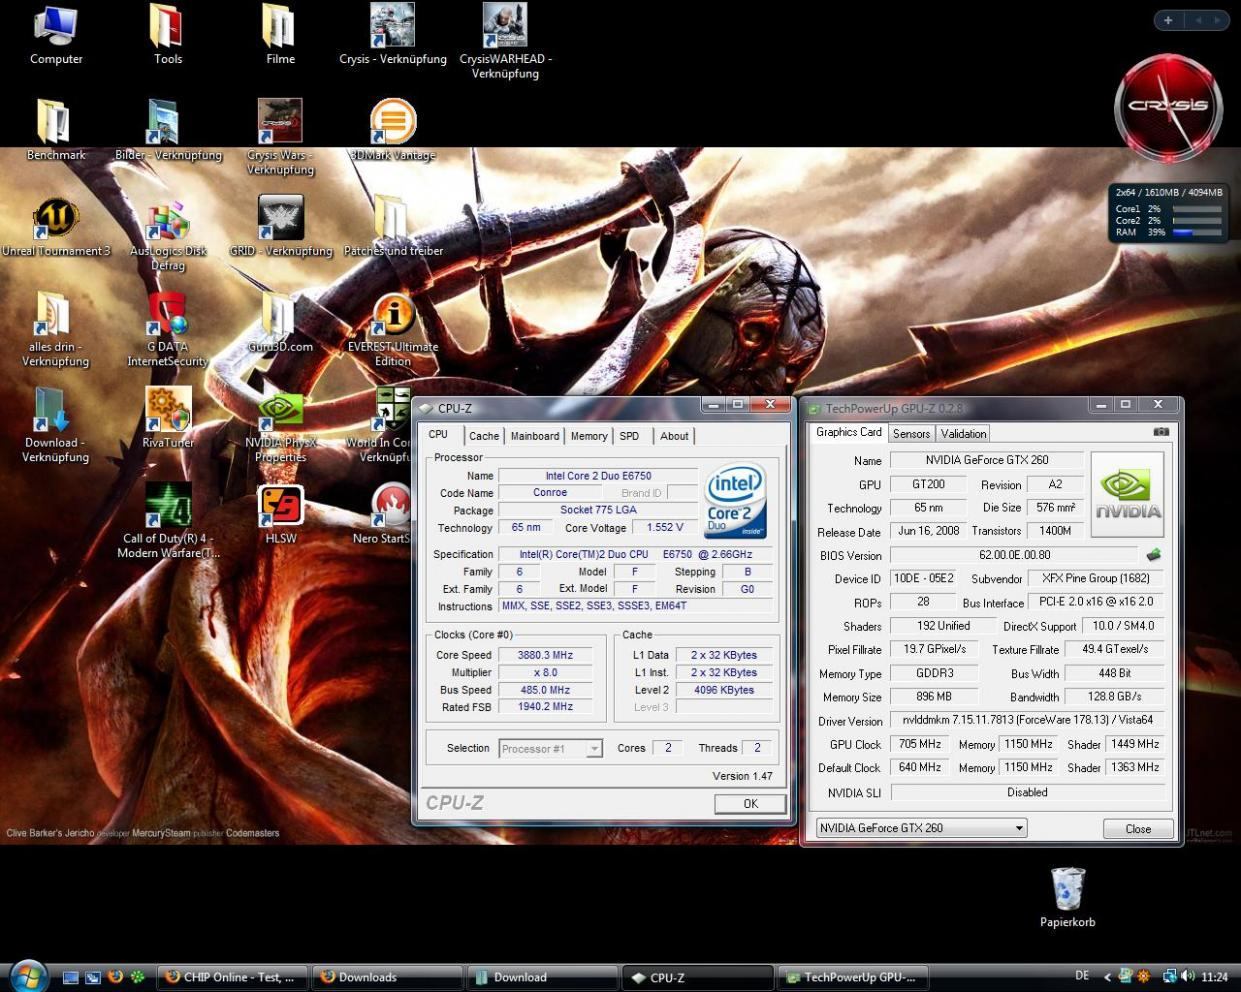1241x992 pixels.
Task: Switch to Downloads taskbar button
Action: pyautogui.click(x=387, y=977)
